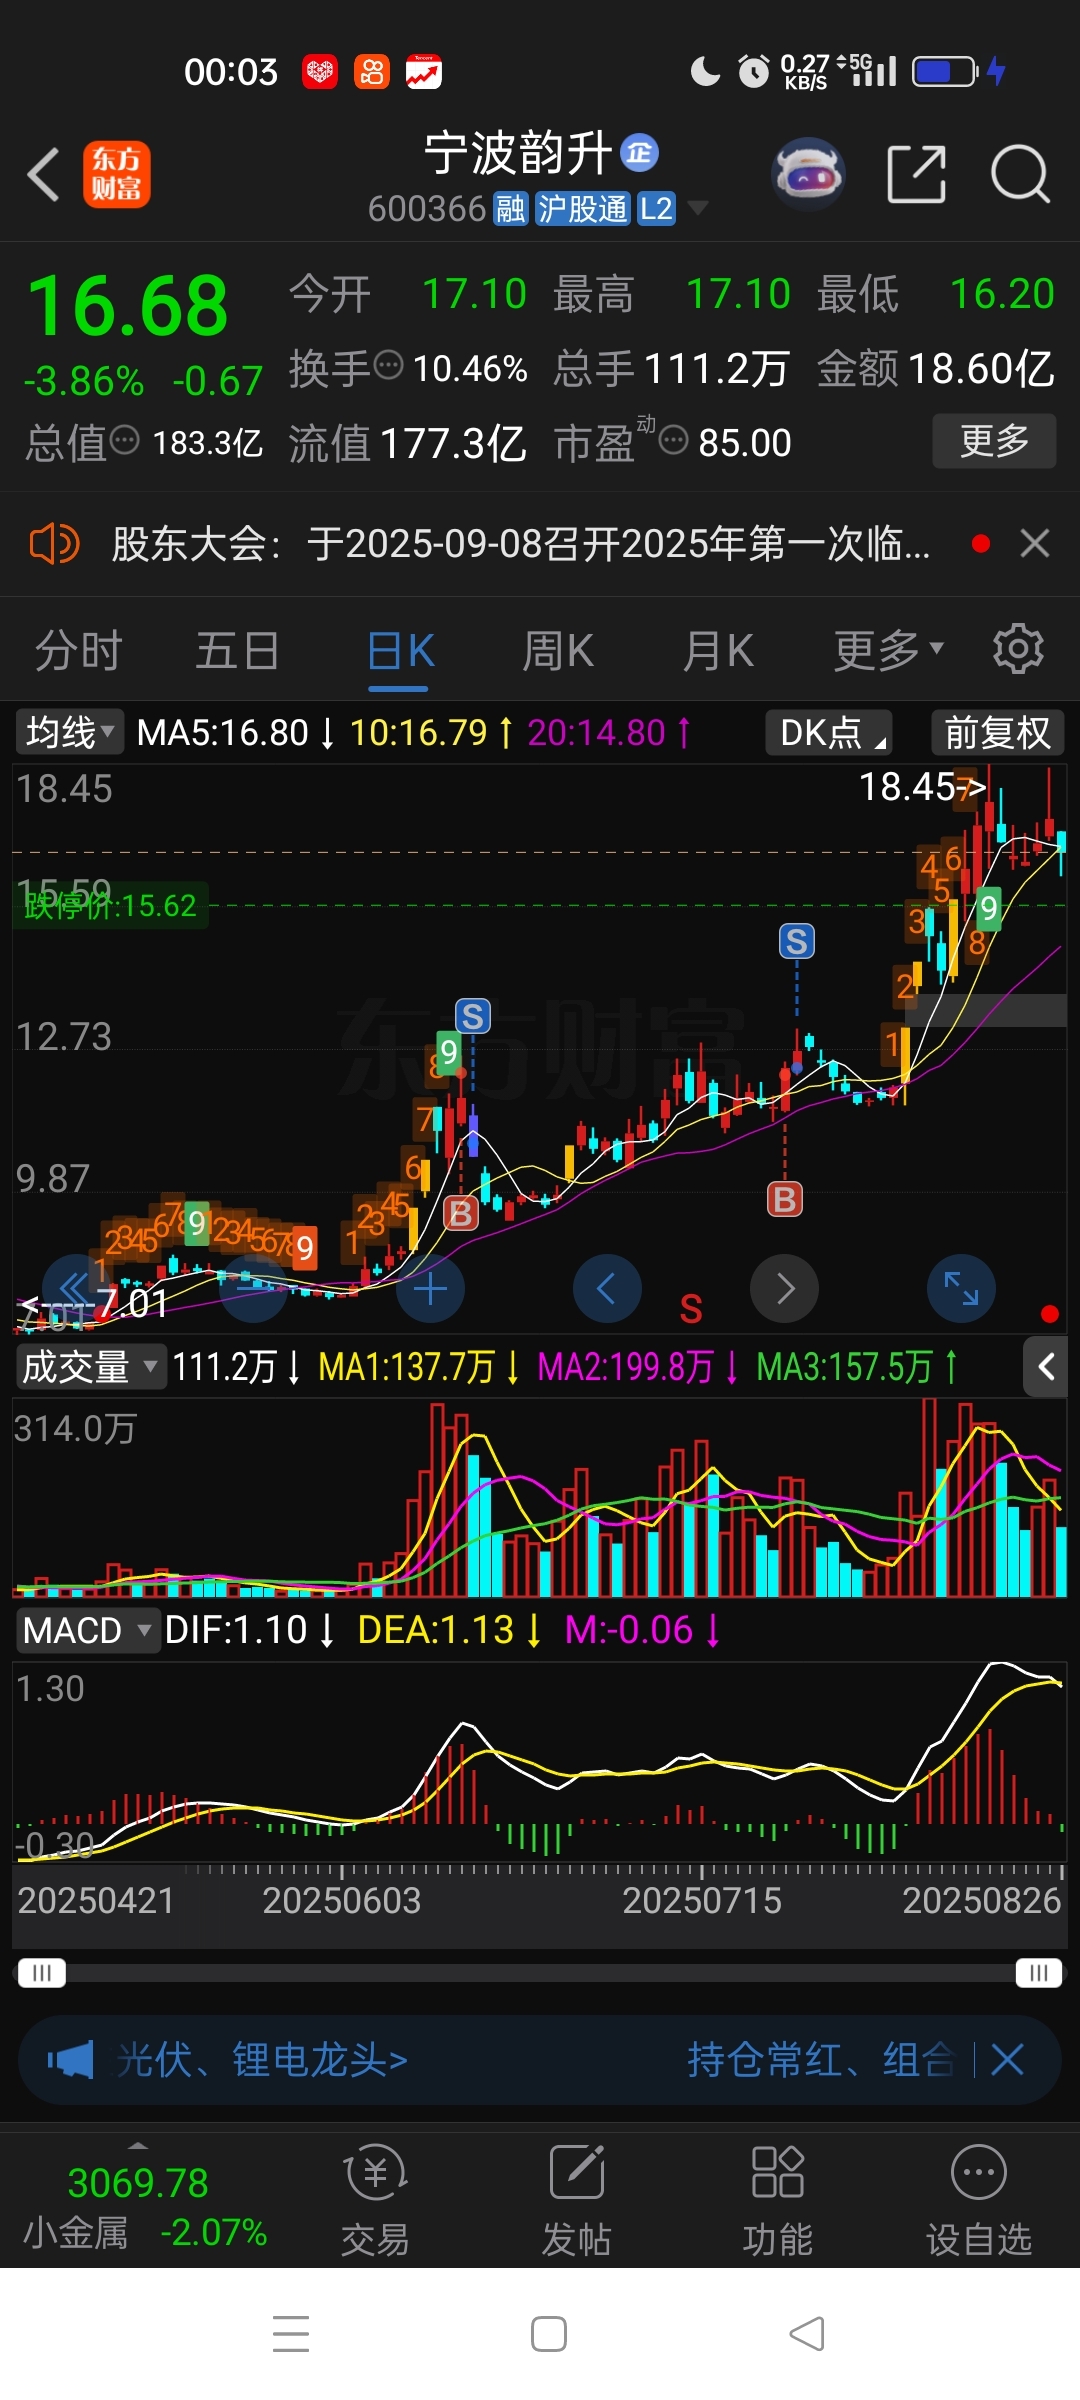
Task: Tap the plus zoom-in chart button
Action: coord(430,1289)
